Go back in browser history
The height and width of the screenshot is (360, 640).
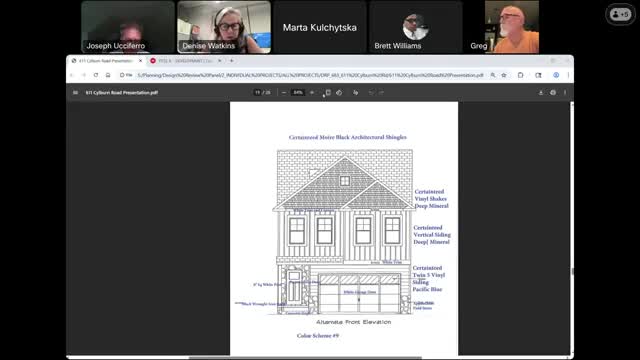pyautogui.click(x=72, y=75)
